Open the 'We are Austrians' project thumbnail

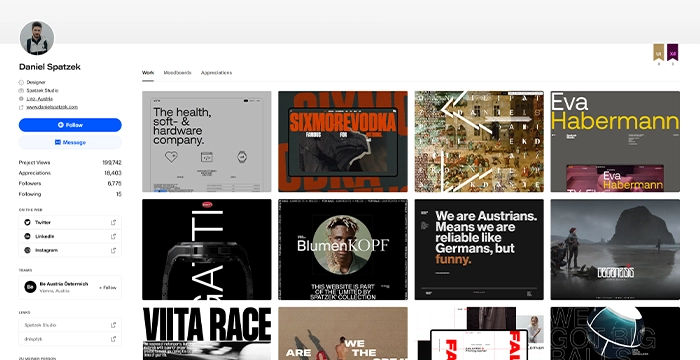click(x=479, y=249)
